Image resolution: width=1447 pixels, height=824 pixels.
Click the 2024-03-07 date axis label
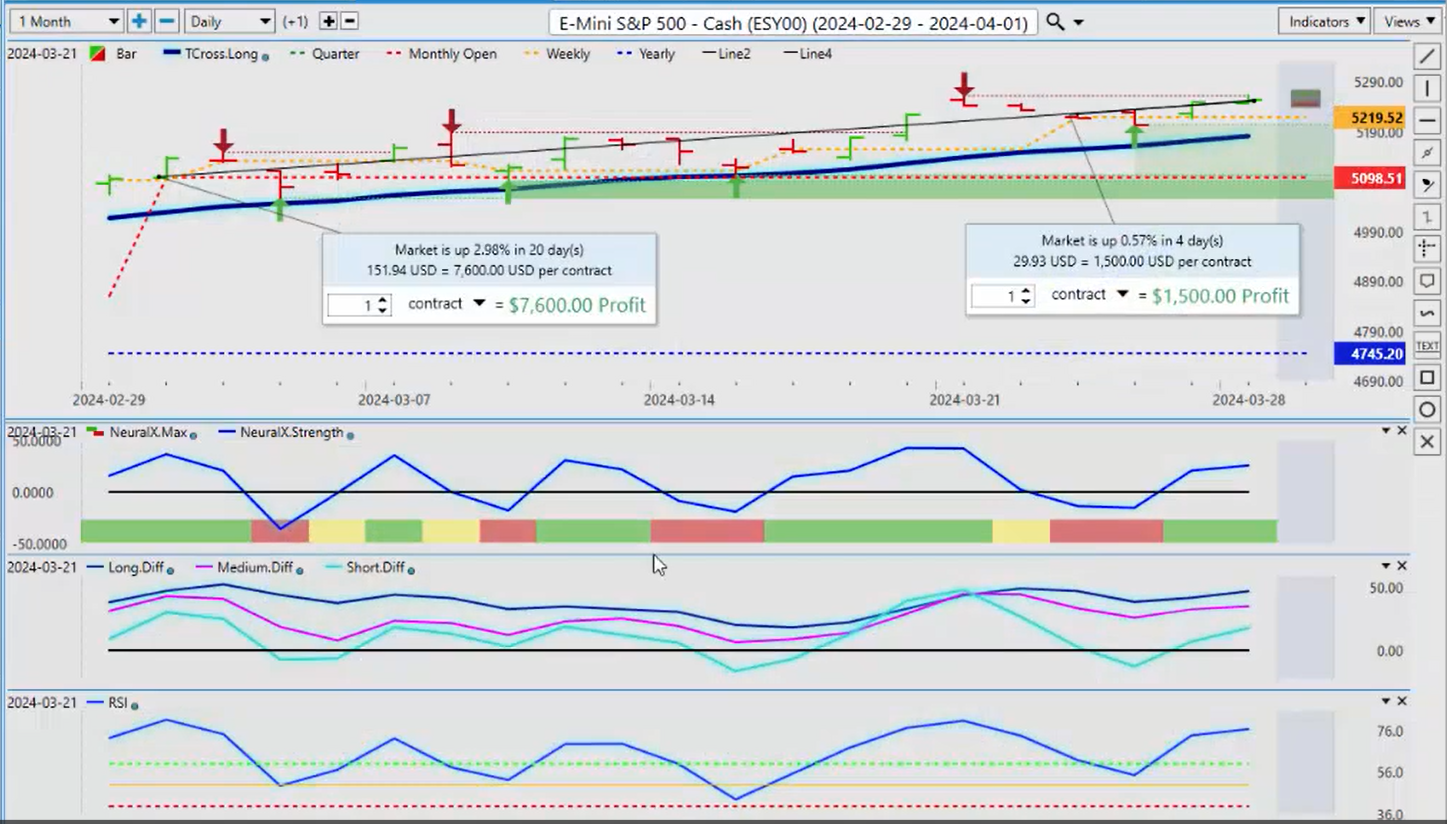394,400
